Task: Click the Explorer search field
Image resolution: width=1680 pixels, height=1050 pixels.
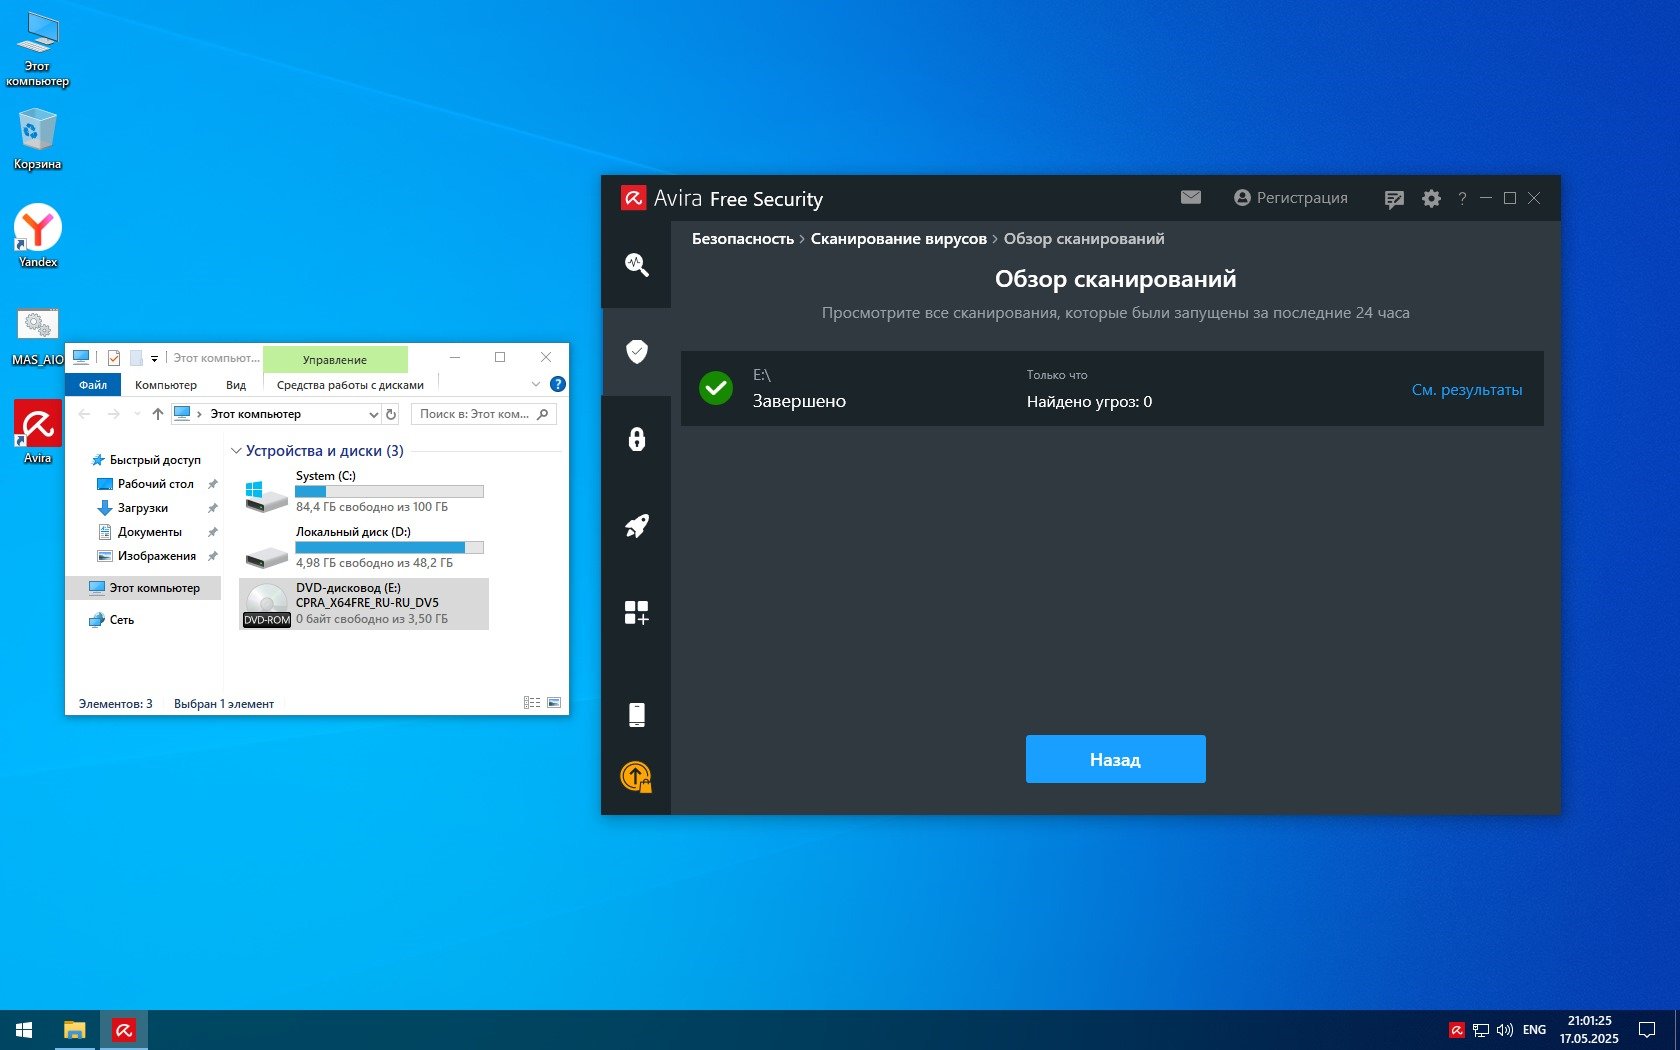Action: (x=474, y=414)
